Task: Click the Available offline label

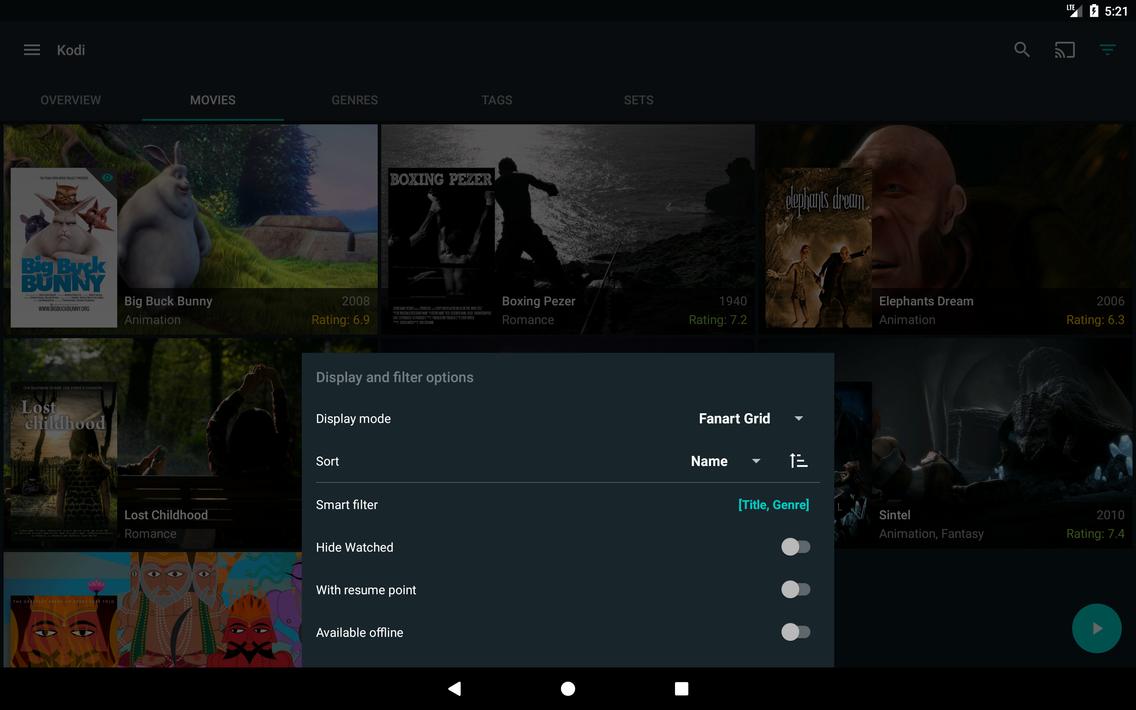Action: 359,632
